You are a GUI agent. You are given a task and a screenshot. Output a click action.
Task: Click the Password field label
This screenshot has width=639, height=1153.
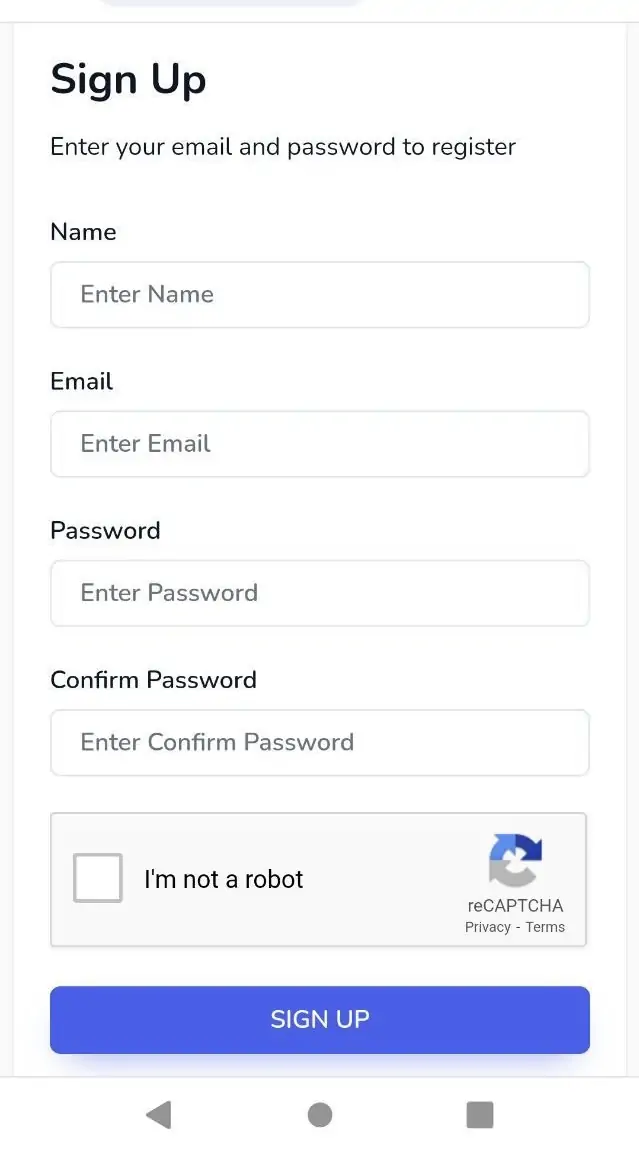click(x=105, y=530)
